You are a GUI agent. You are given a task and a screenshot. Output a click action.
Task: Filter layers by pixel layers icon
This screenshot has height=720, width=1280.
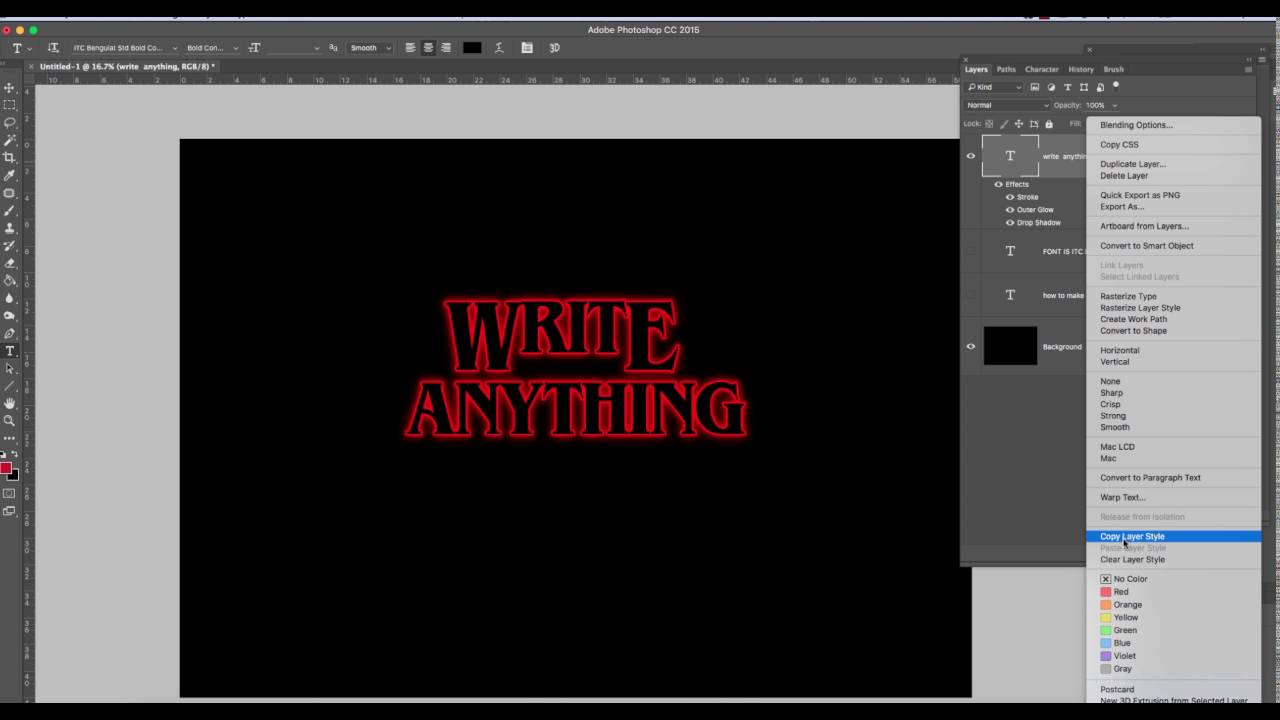click(1035, 87)
